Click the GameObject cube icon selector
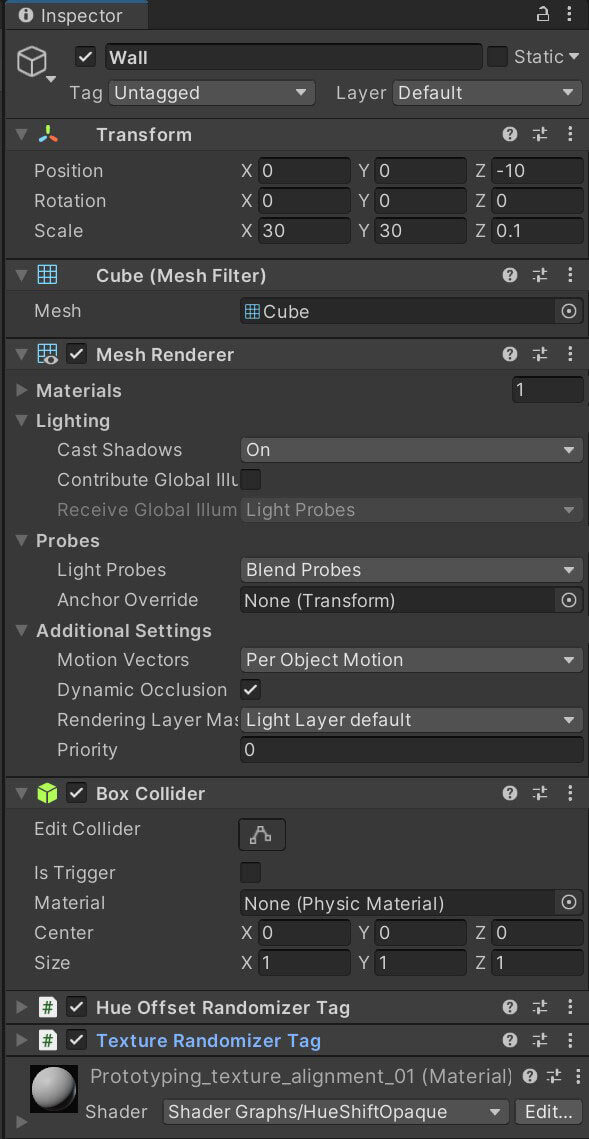The height and width of the screenshot is (1139, 589). pyautogui.click(x=35, y=64)
